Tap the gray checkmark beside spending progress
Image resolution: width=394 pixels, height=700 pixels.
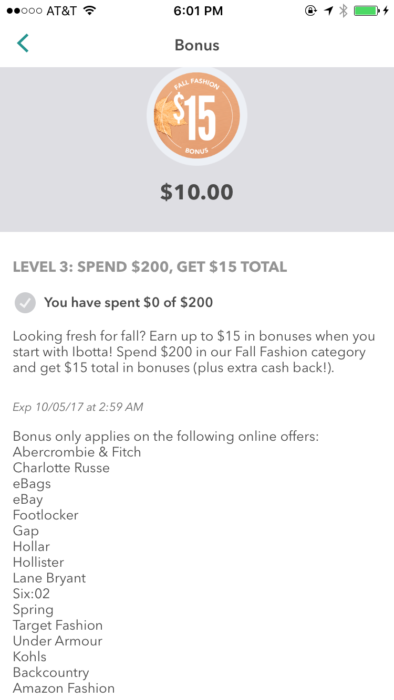[x=25, y=303]
